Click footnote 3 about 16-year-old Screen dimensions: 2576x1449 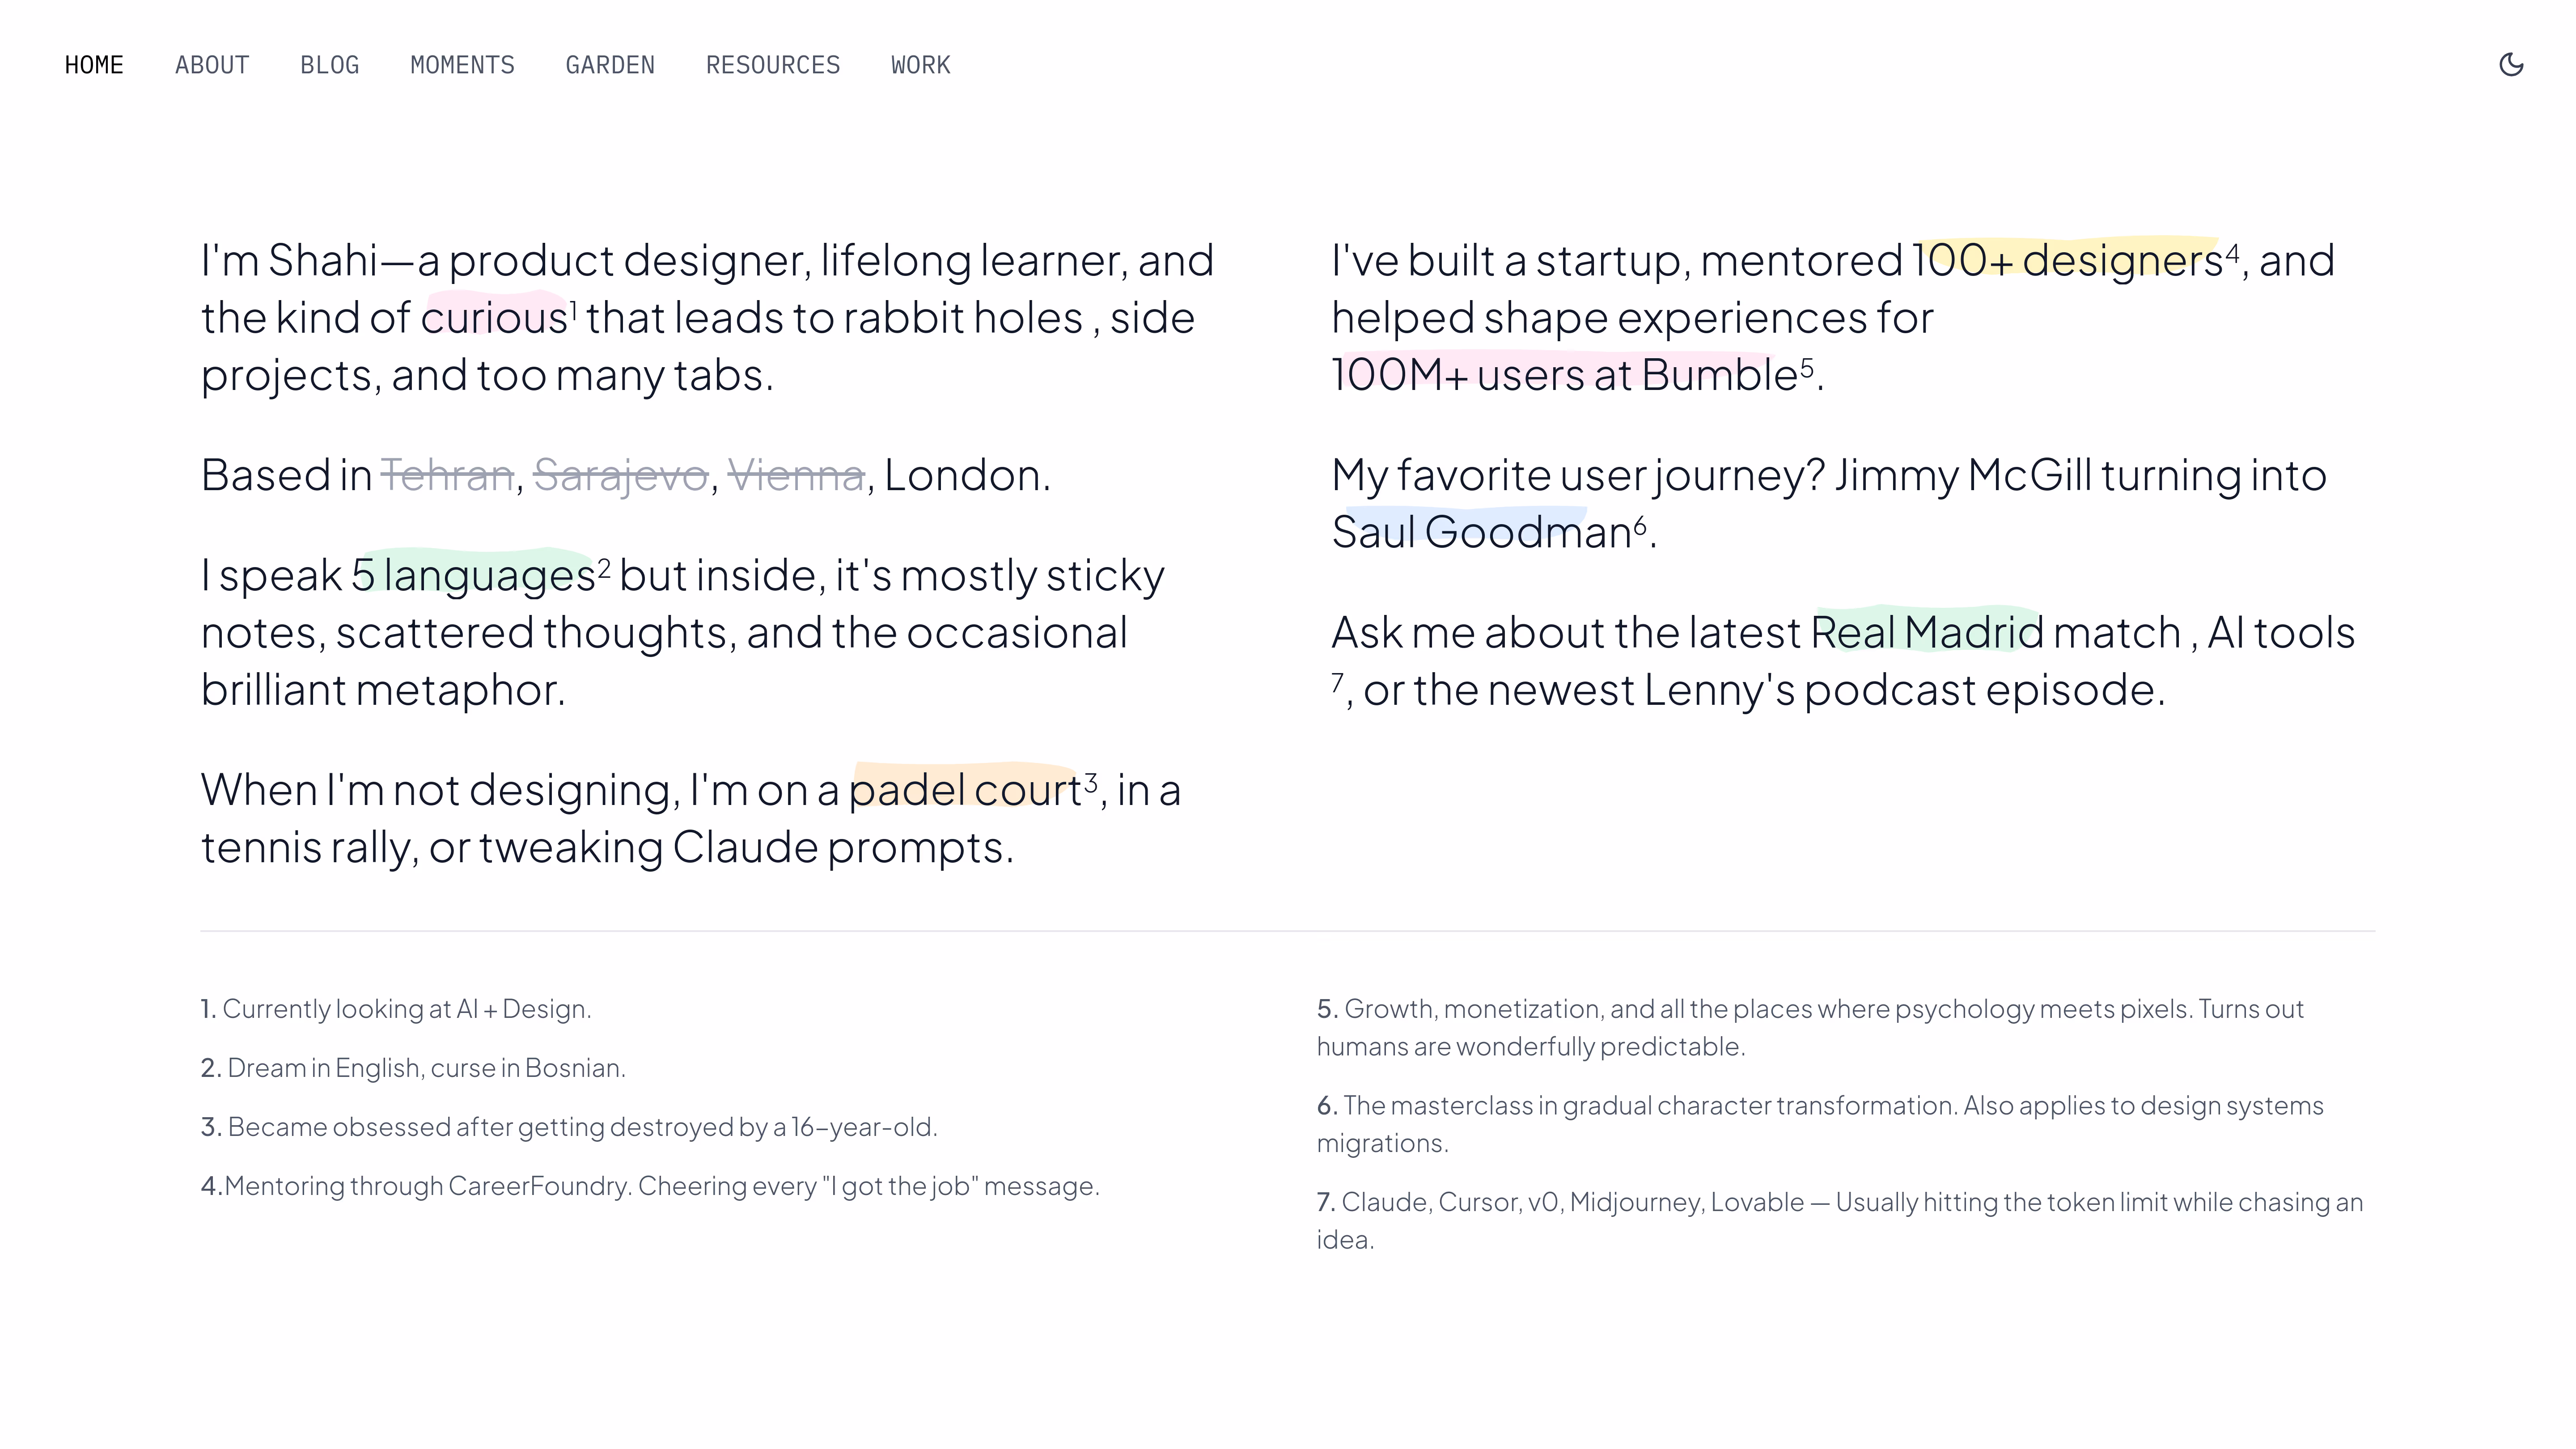(569, 1127)
